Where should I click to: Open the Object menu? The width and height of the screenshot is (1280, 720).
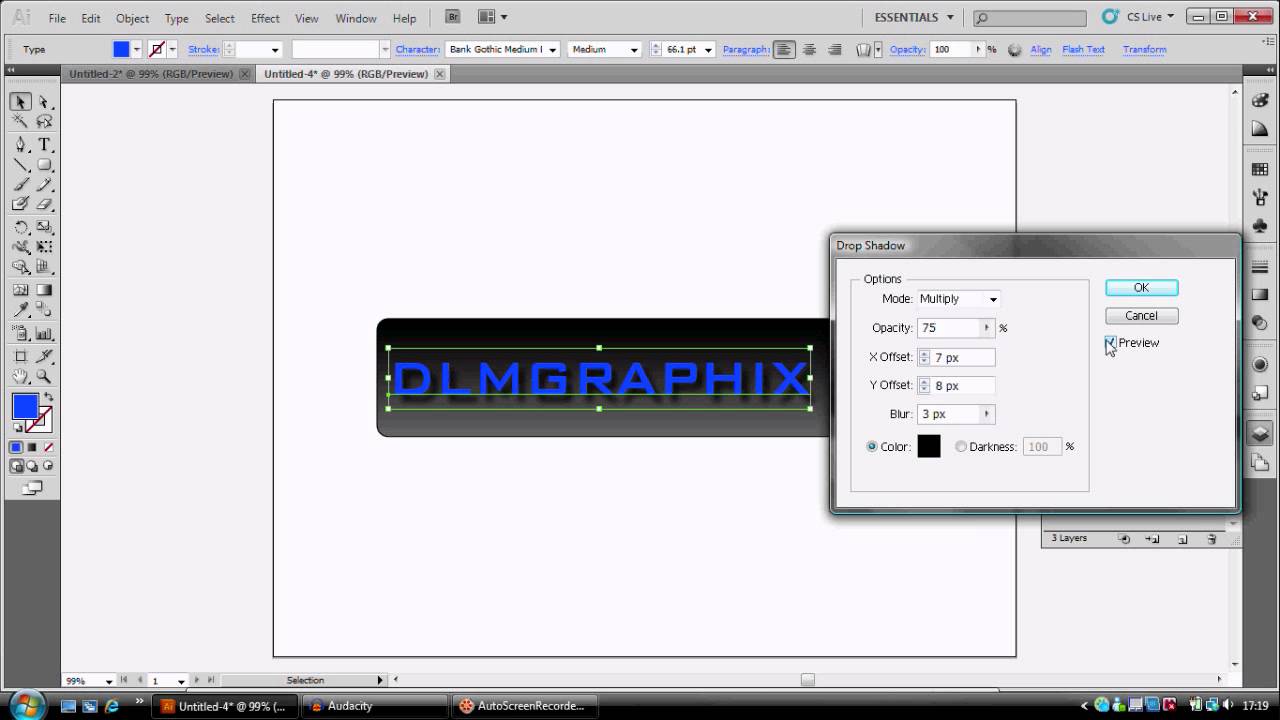point(132,18)
